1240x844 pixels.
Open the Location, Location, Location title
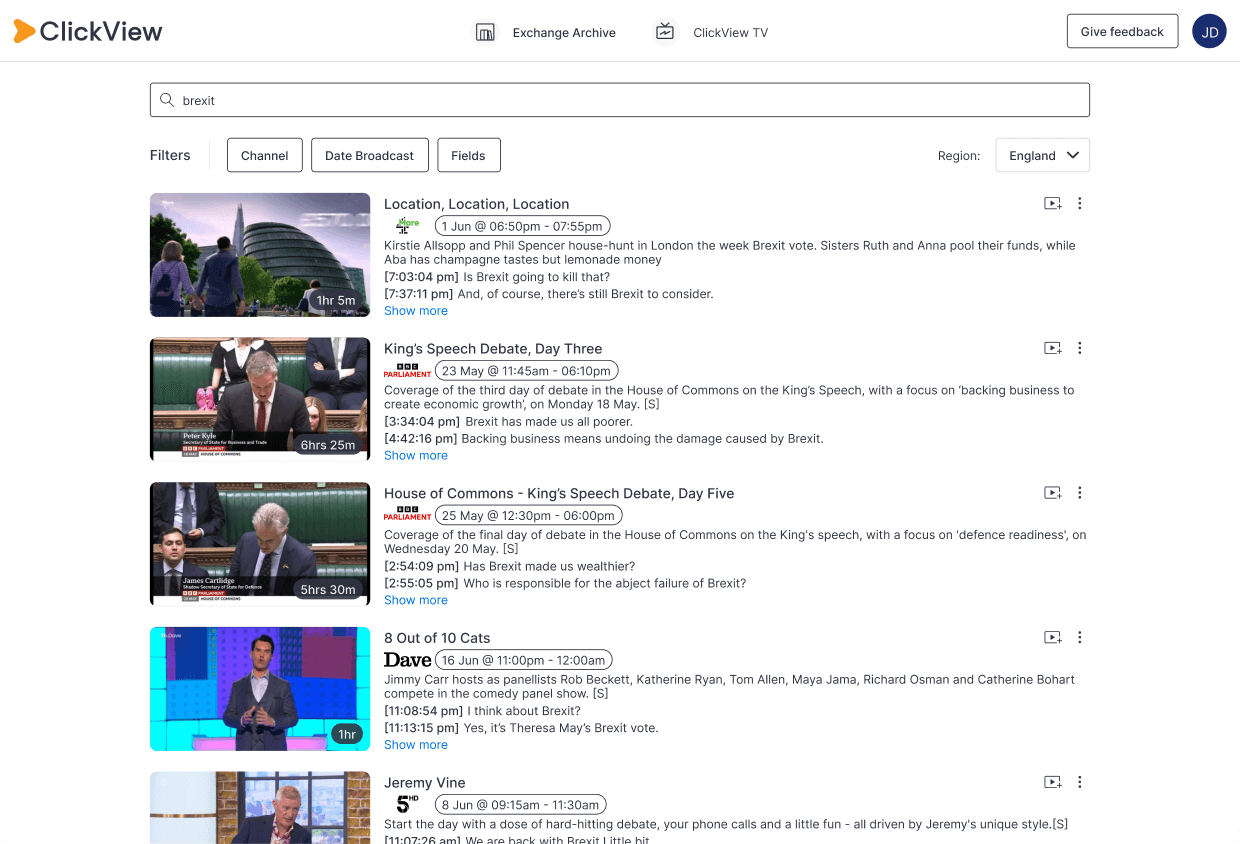pos(477,204)
